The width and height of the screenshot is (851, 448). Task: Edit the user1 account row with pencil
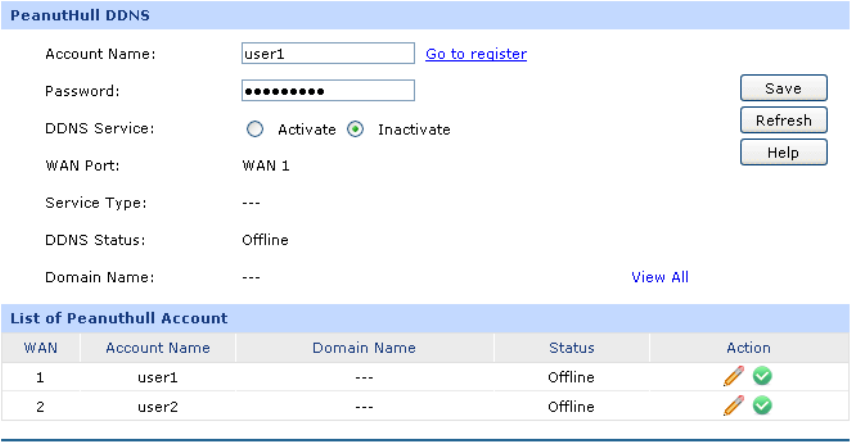click(734, 376)
